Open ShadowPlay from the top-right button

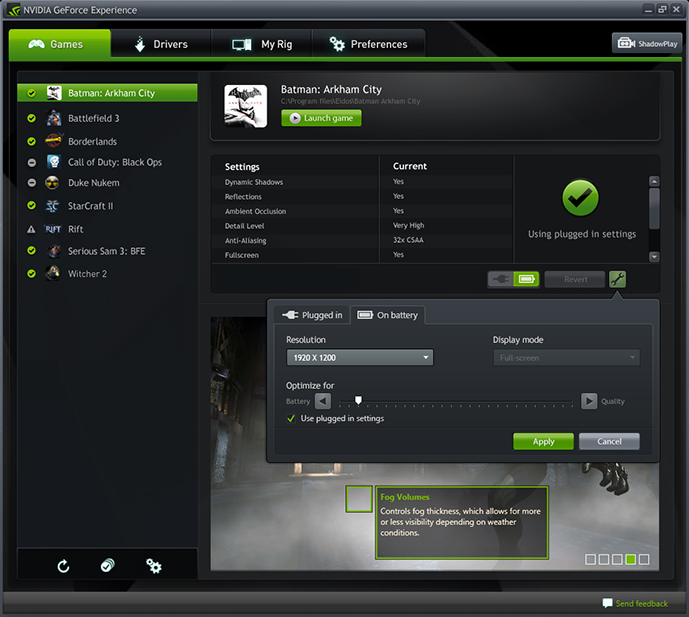(x=646, y=44)
